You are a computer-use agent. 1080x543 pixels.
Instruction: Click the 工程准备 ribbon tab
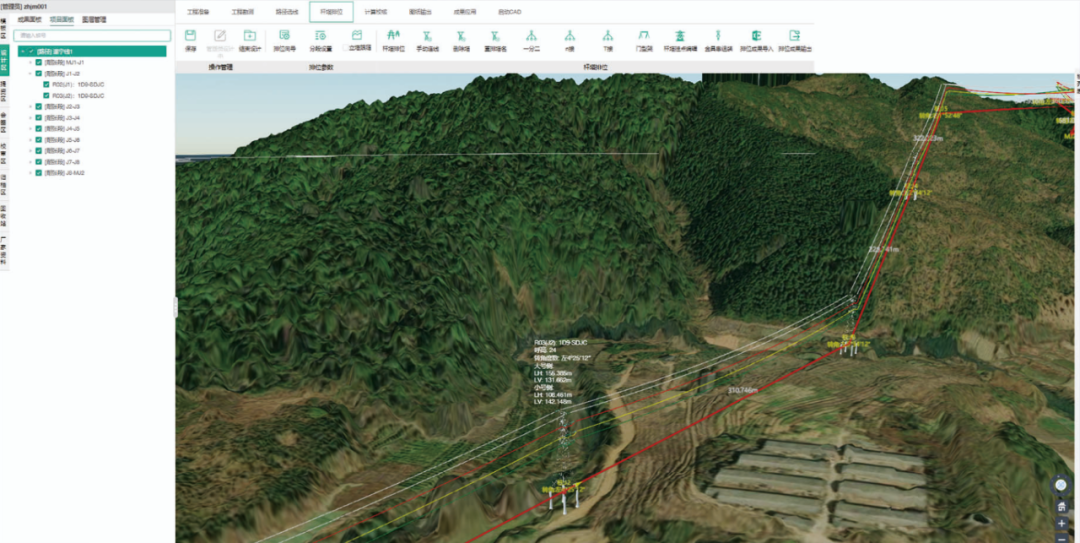pos(200,12)
